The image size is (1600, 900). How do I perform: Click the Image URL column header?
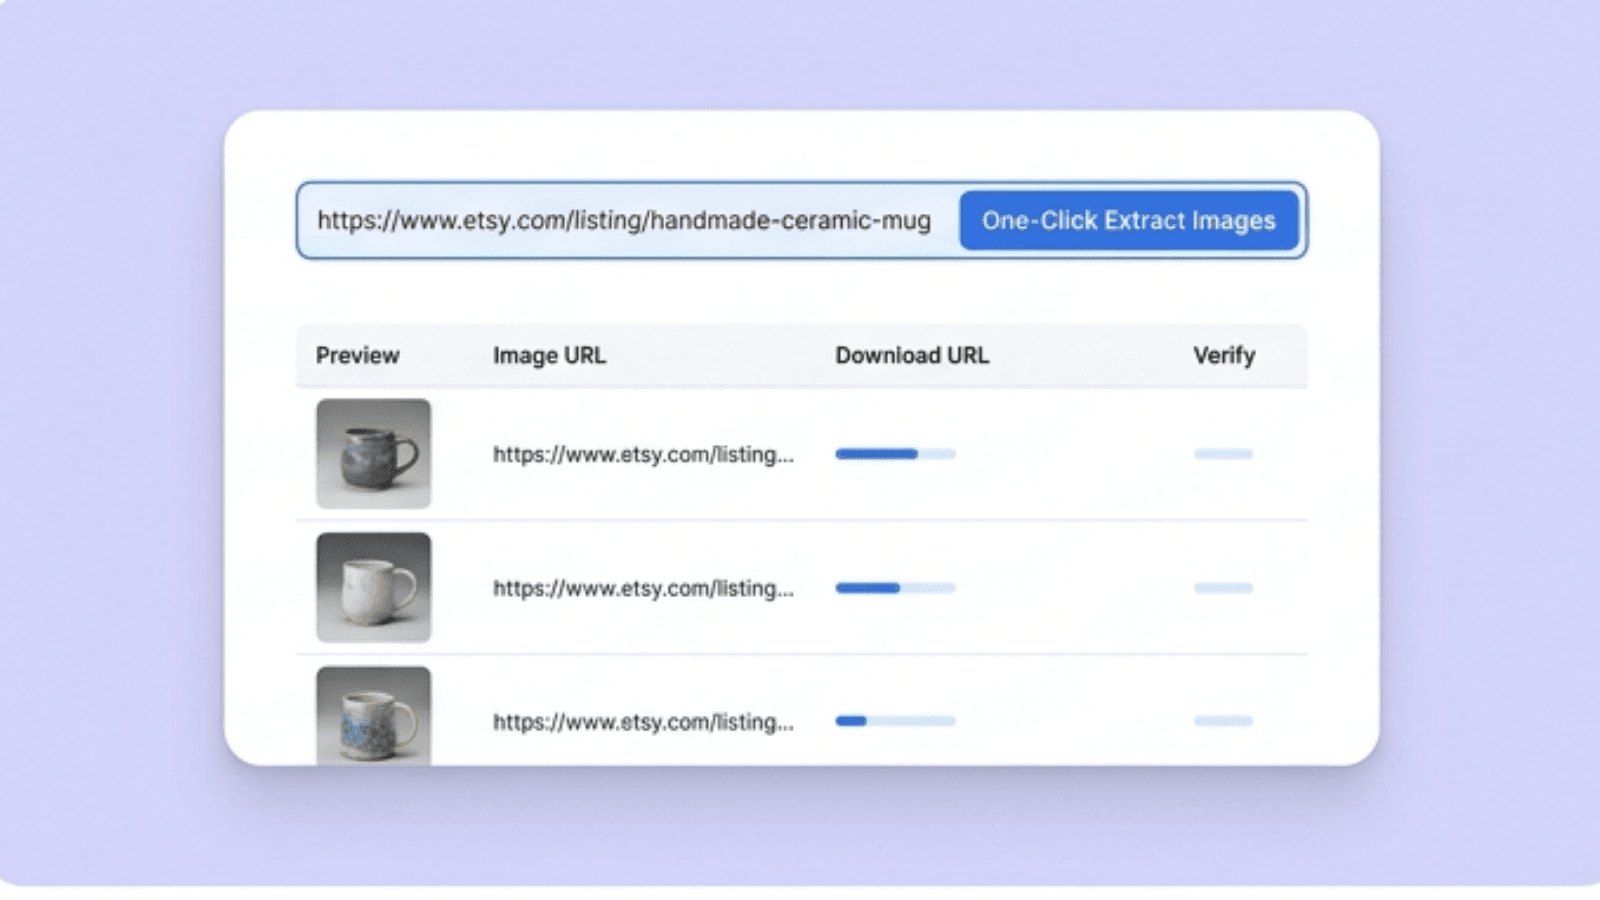click(x=549, y=356)
